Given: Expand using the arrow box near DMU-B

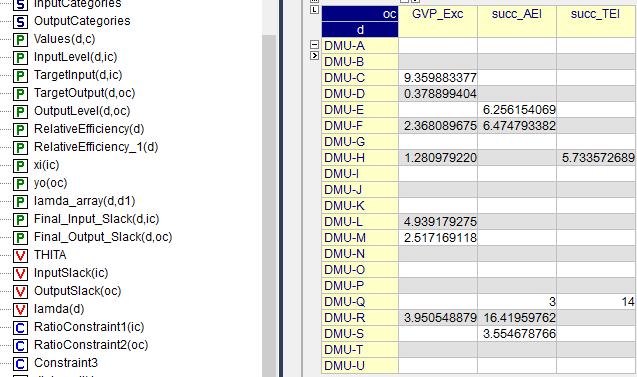Looking at the screenshot, I should click(x=314, y=56).
